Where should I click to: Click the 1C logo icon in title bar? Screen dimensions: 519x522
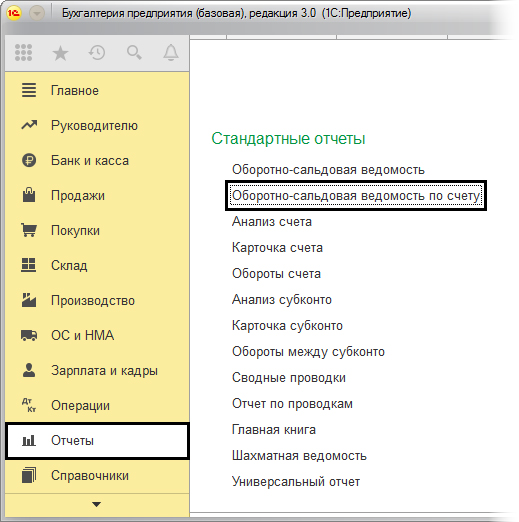[14, 13]
